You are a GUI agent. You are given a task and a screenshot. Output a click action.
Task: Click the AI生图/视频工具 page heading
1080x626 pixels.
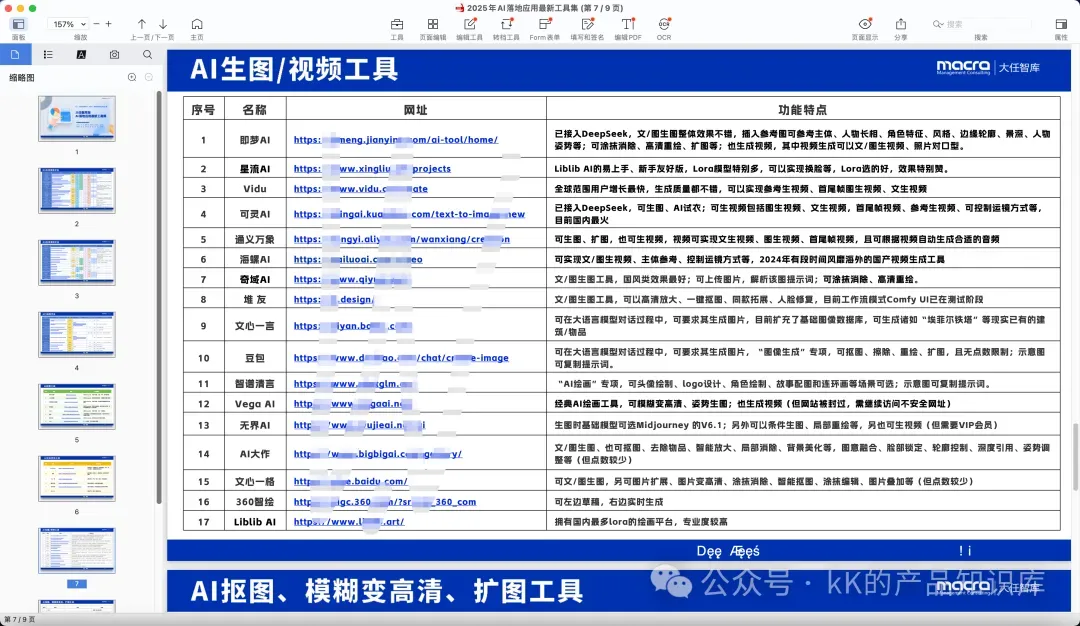(294, 70)
